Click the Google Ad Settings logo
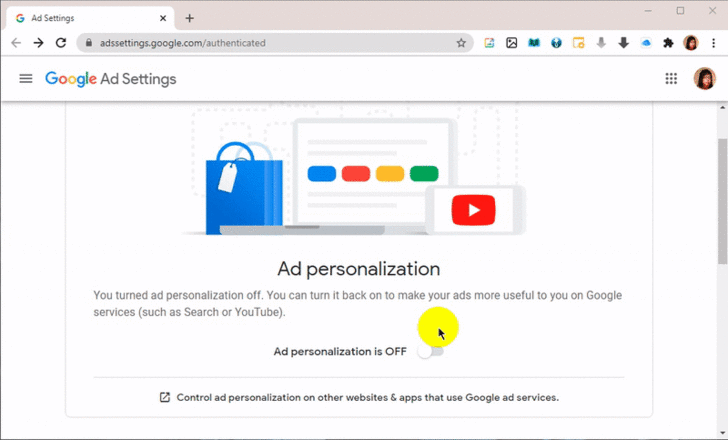 click(110, 79)
